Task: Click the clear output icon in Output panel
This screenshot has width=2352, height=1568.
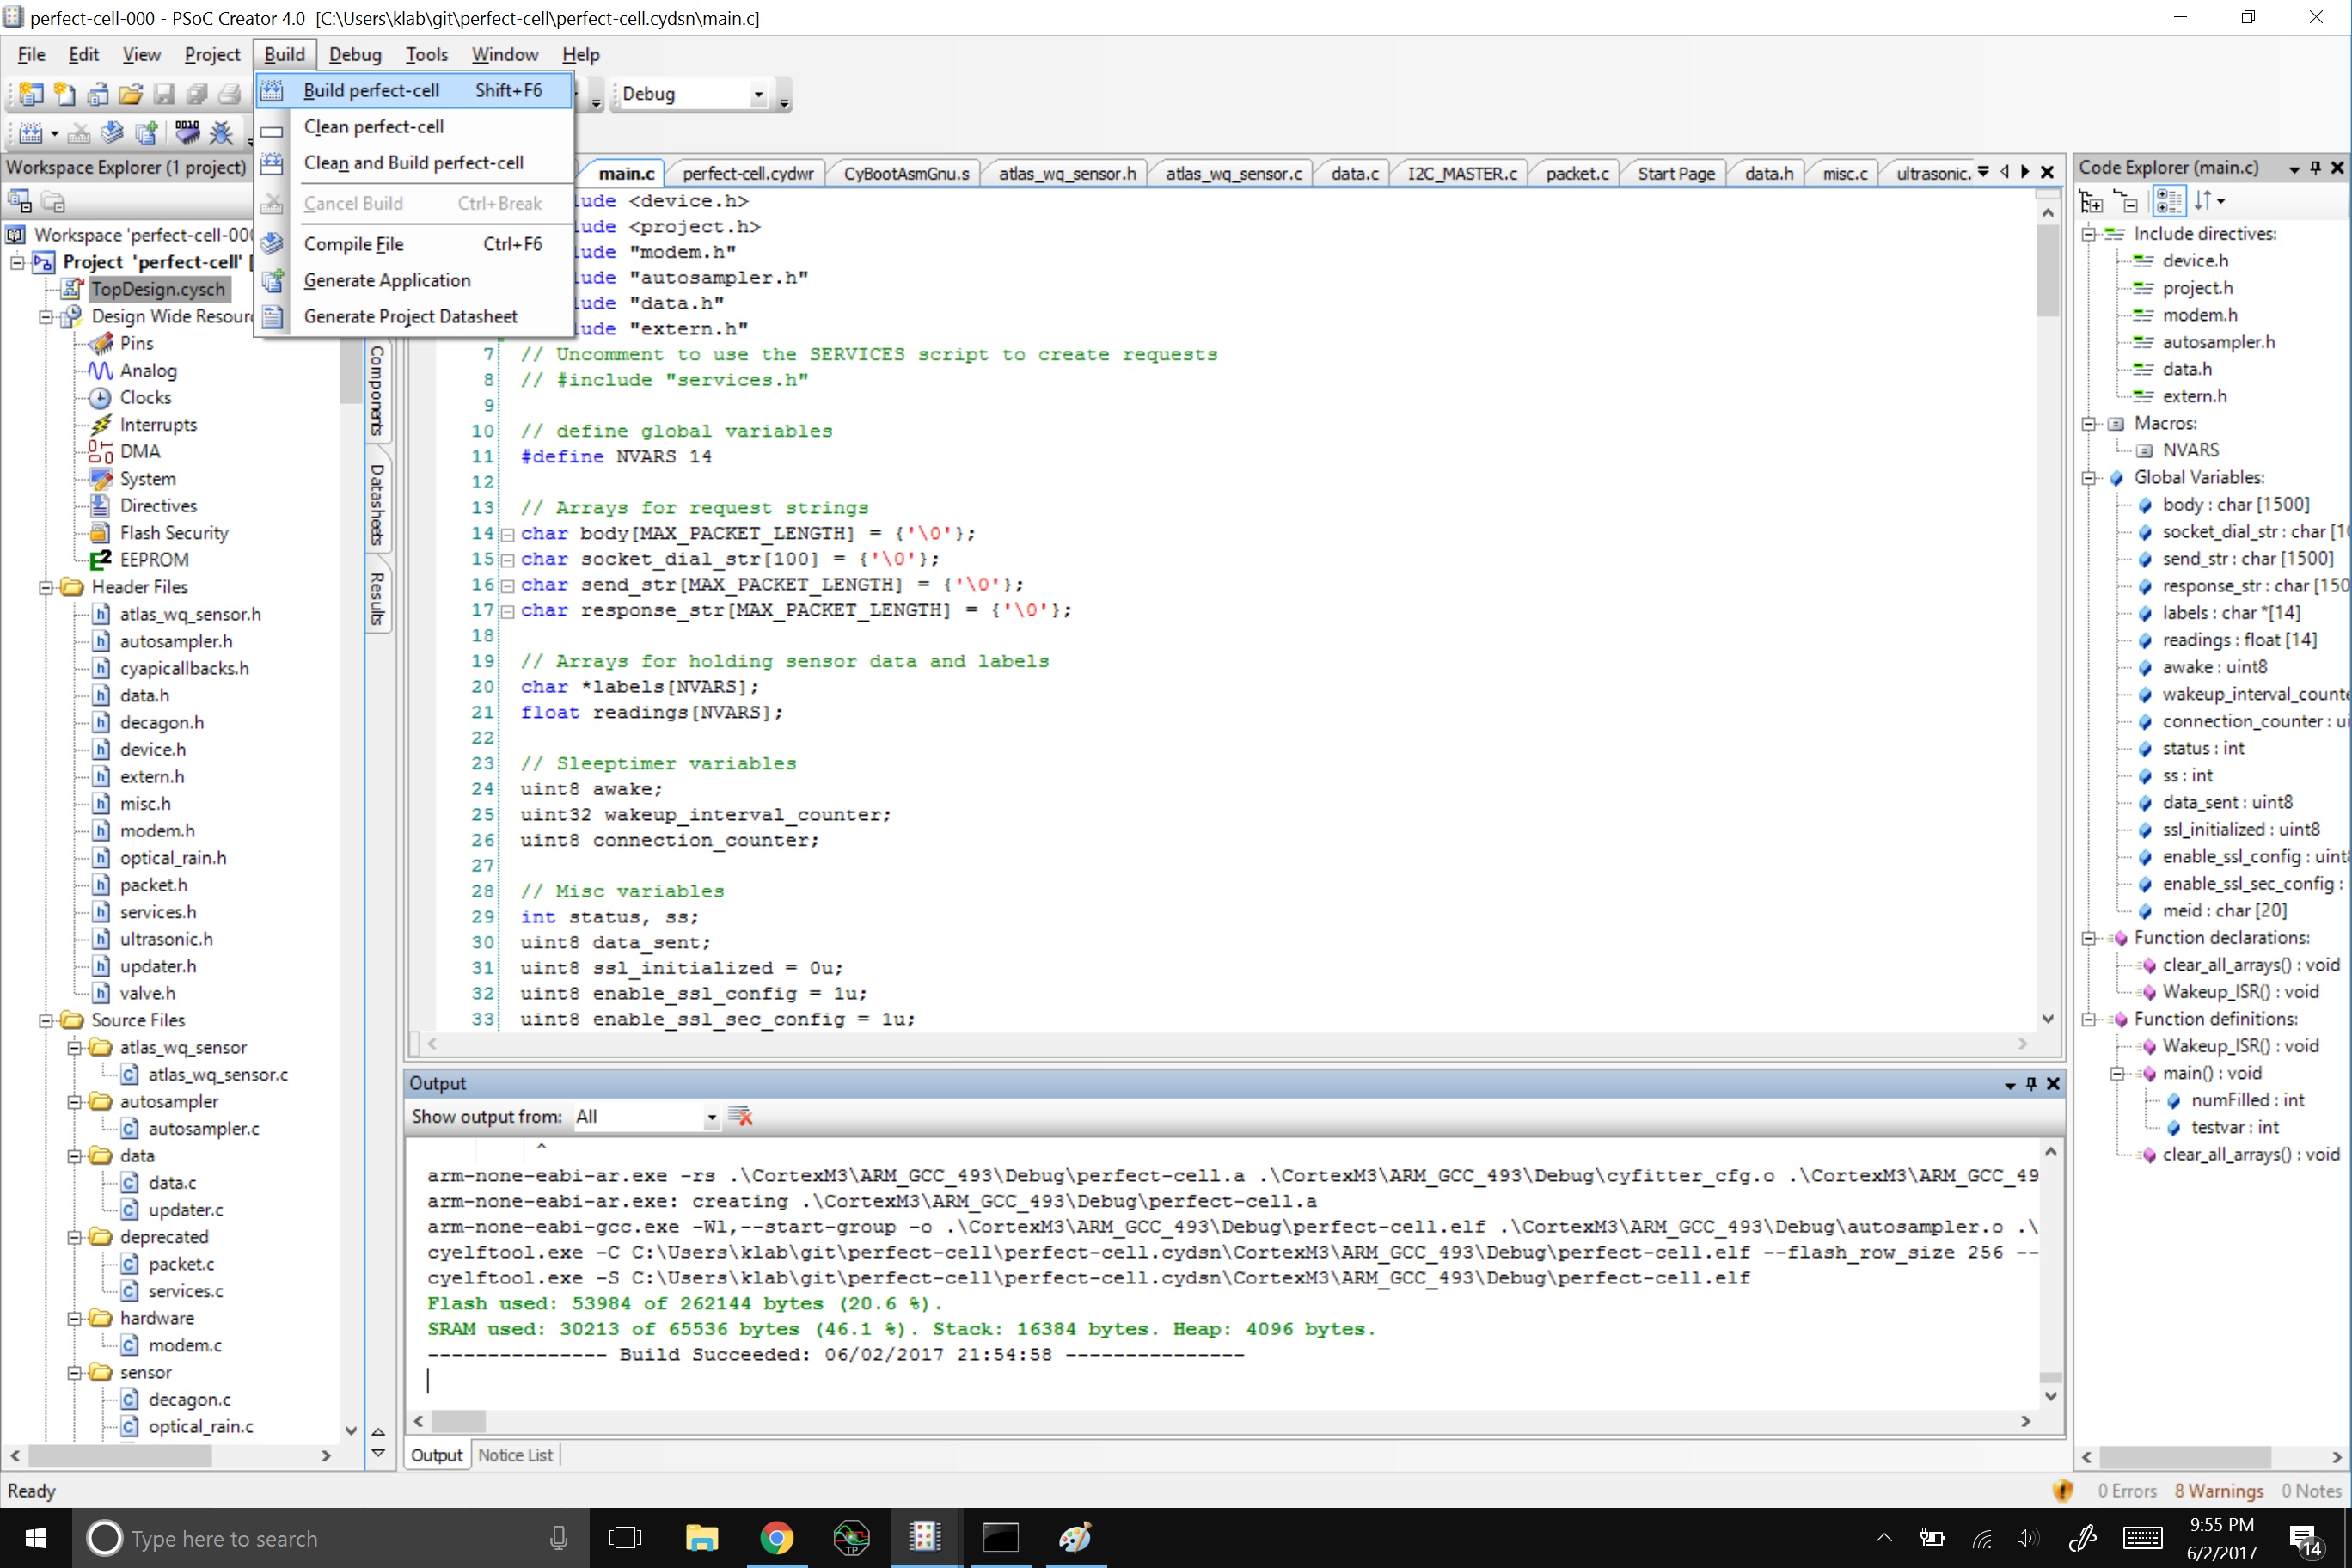Action: tap(741, 1116)
